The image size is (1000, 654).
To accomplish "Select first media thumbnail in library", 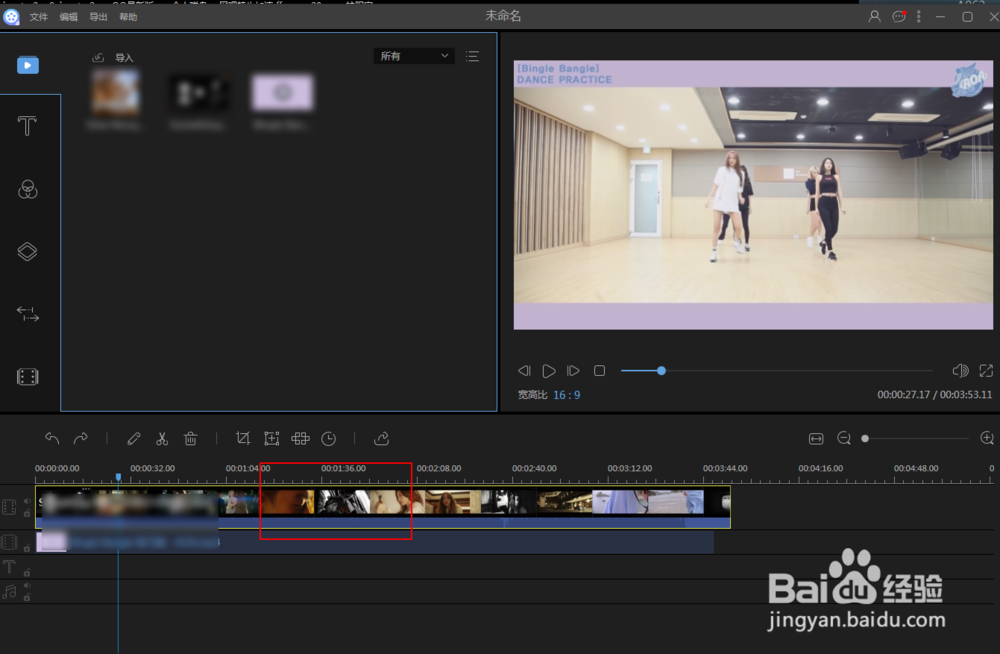I will 115,93.
